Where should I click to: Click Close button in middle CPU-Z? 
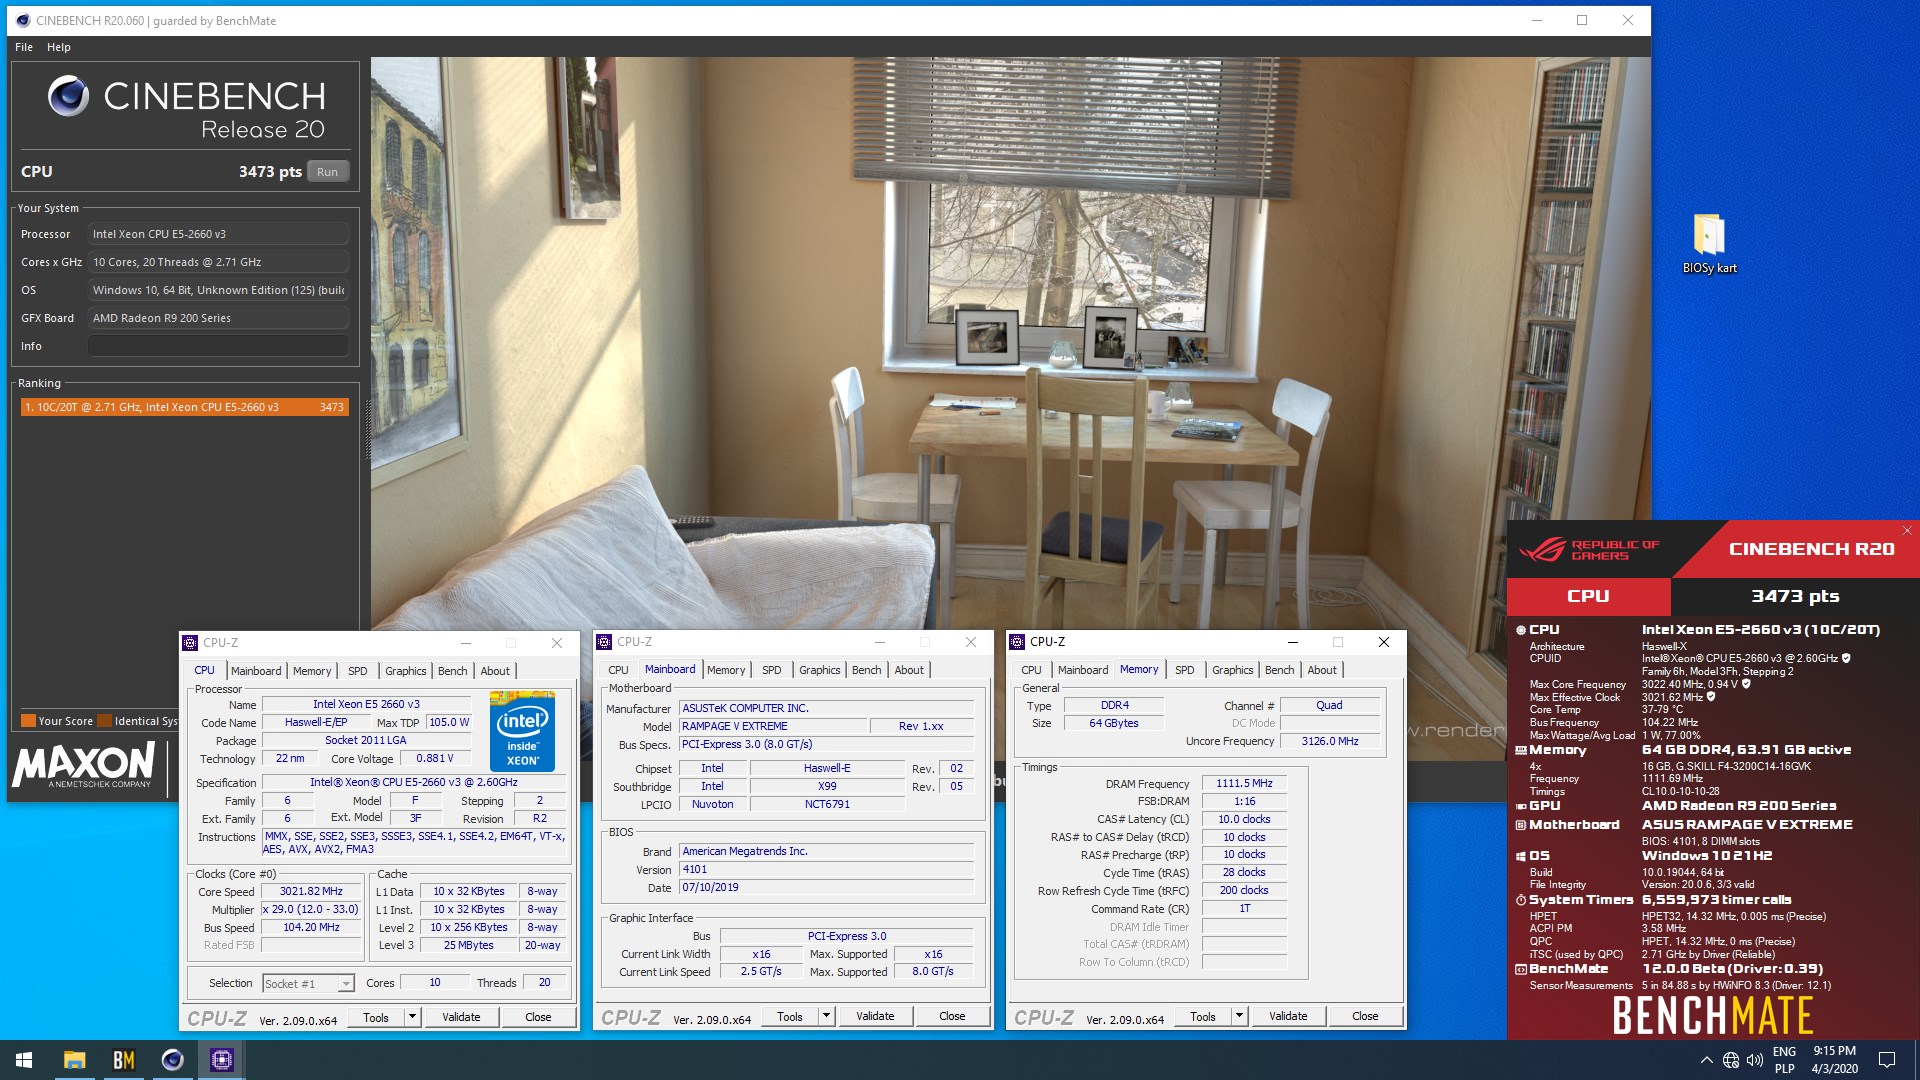pyautogui.click(x=952, y=1016)
